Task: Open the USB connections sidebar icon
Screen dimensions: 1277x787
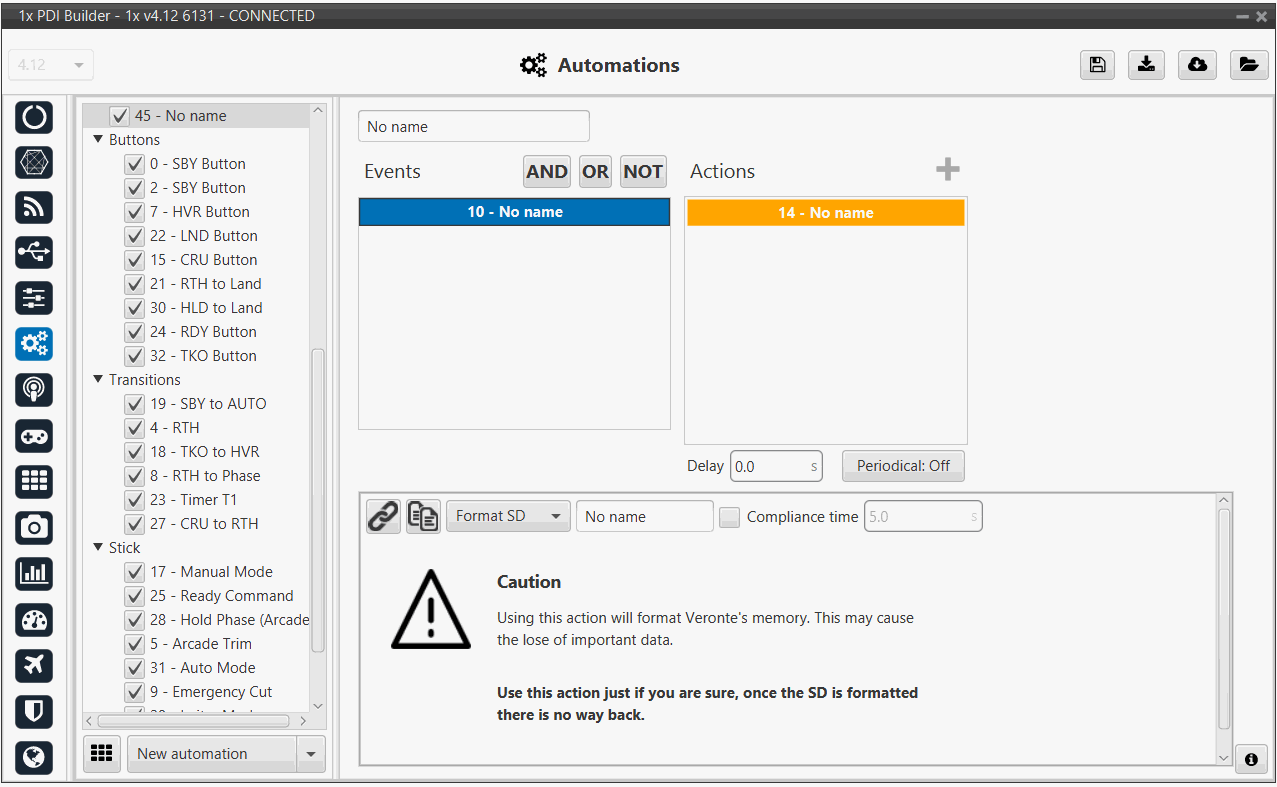Action: (x=34, y=253)
